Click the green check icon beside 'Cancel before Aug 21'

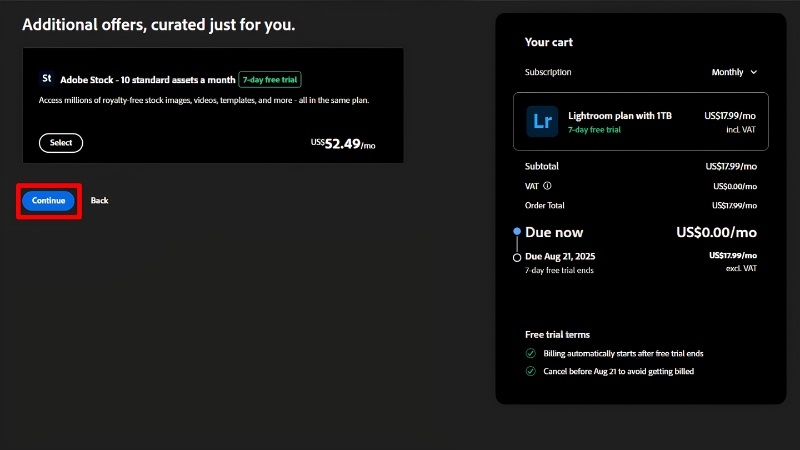click(531, 371)
